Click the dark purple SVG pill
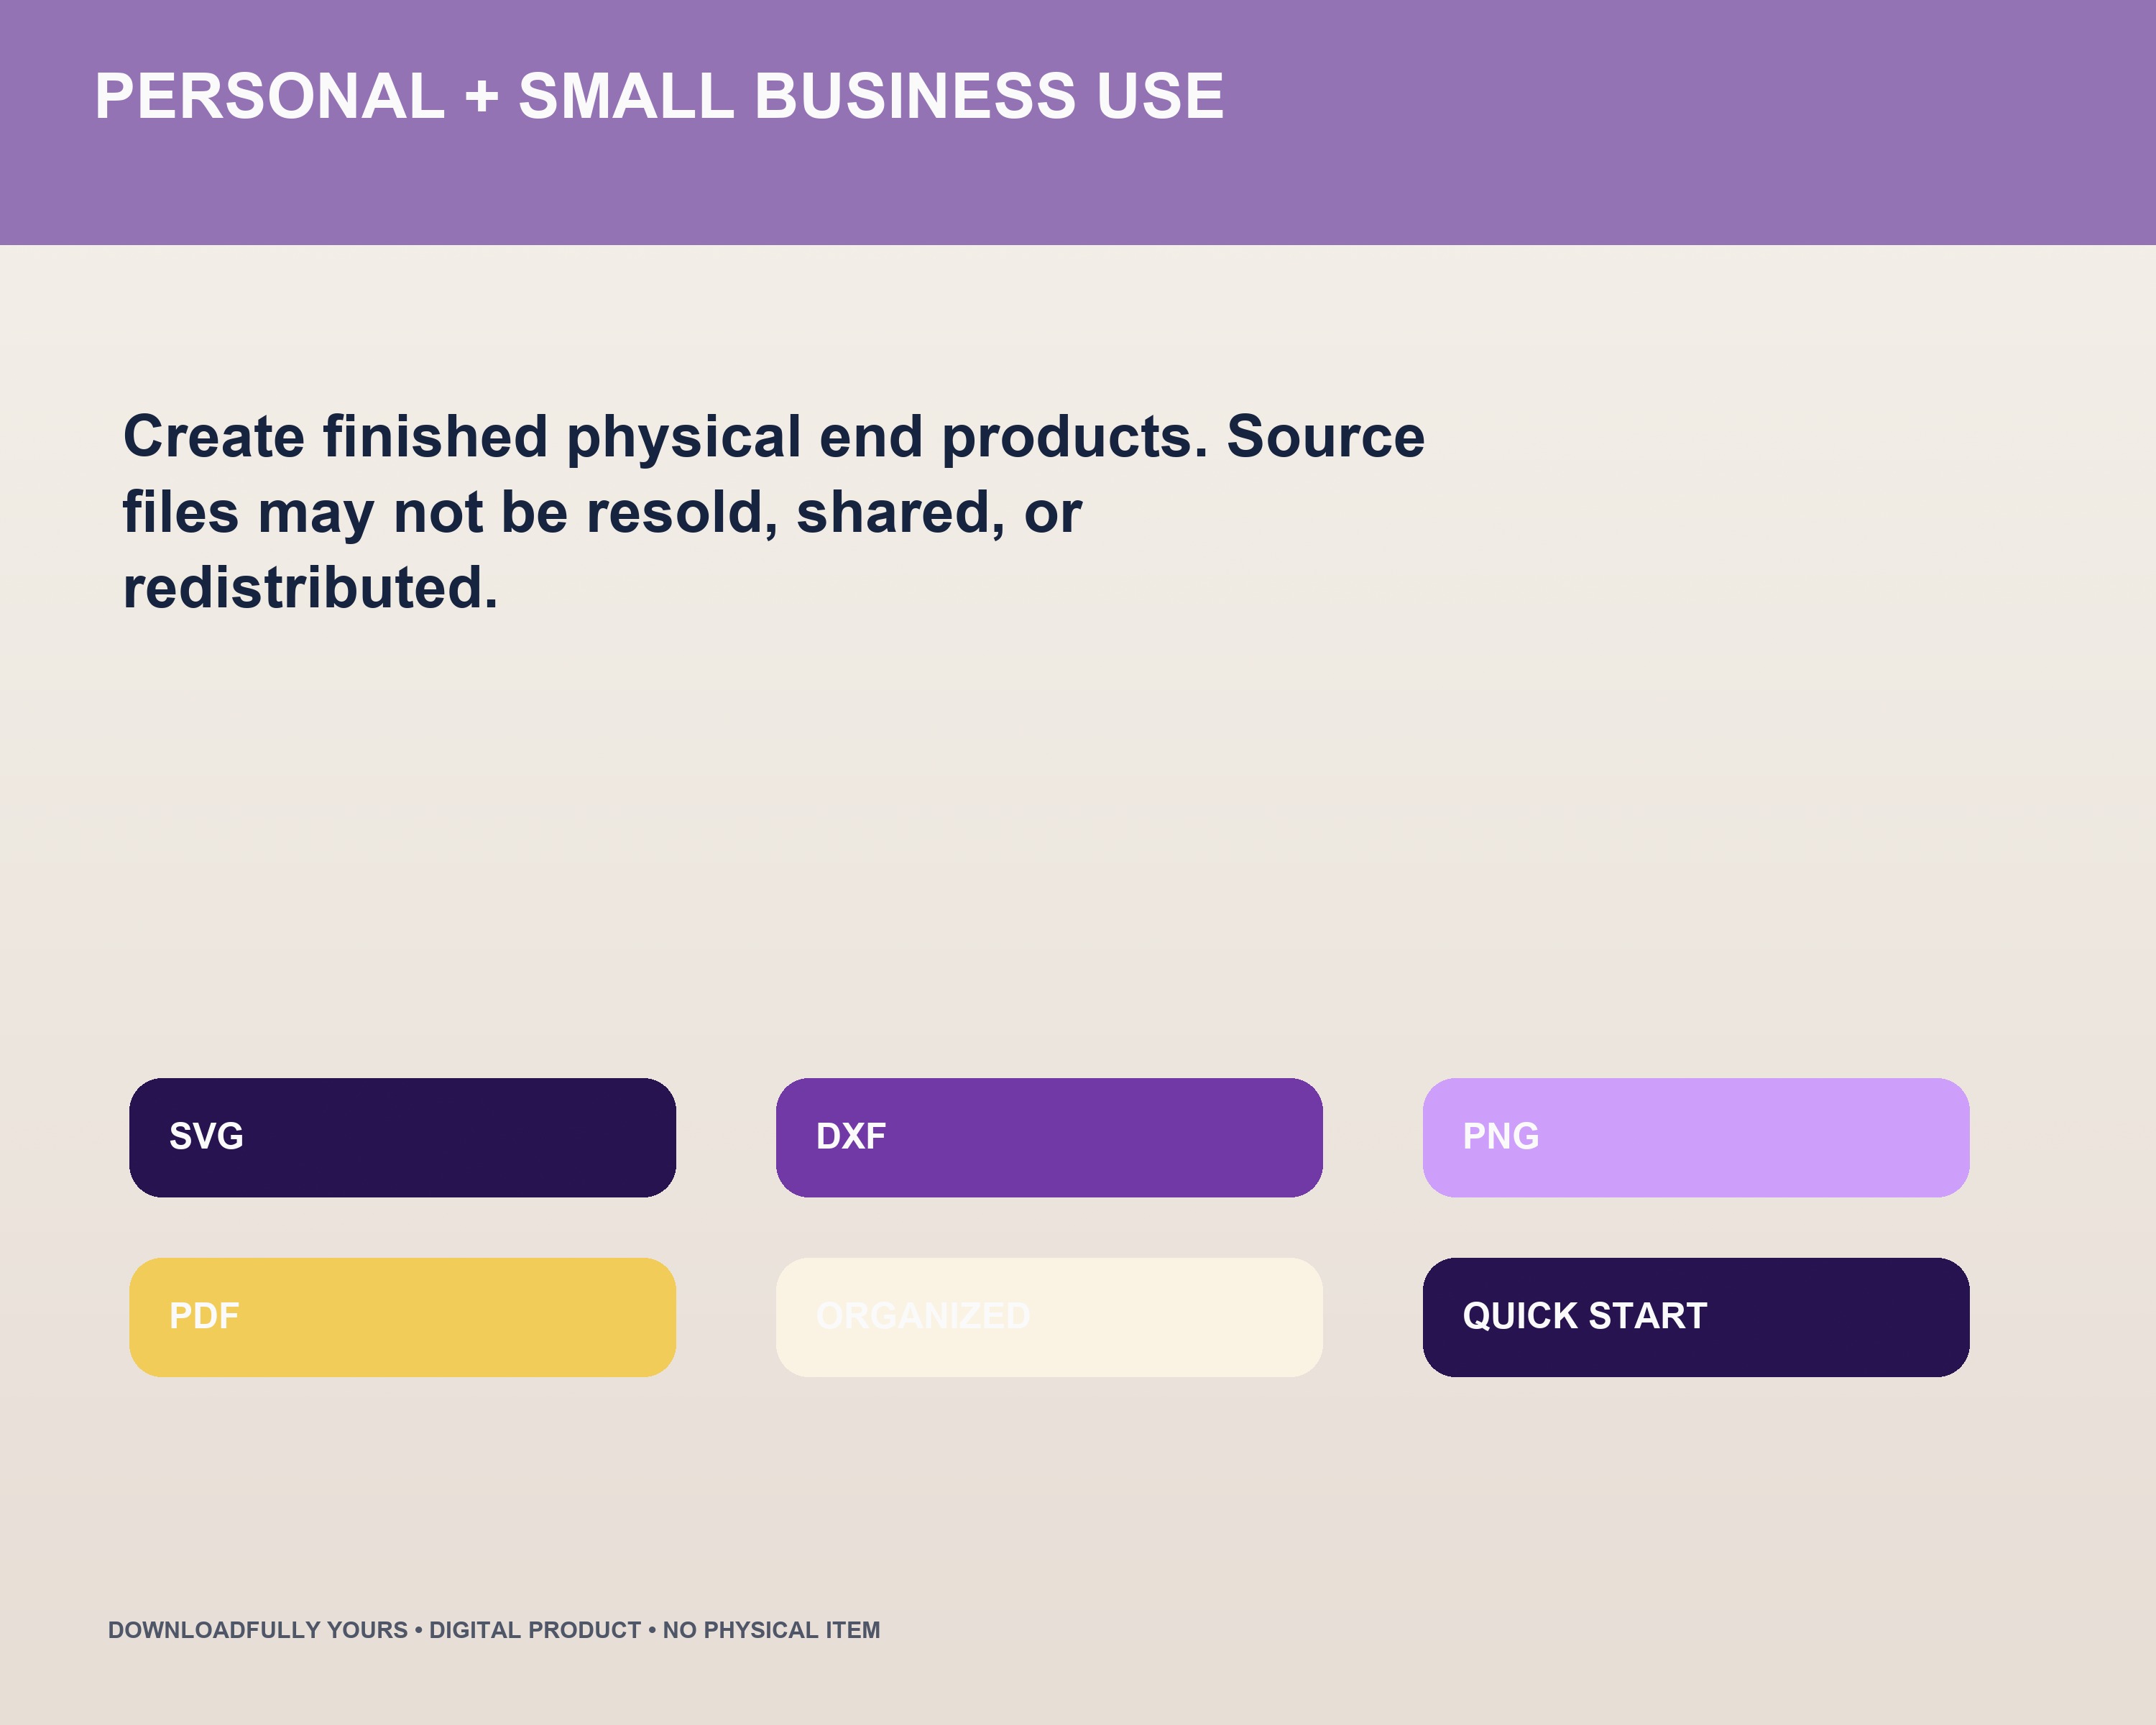 402,1137
